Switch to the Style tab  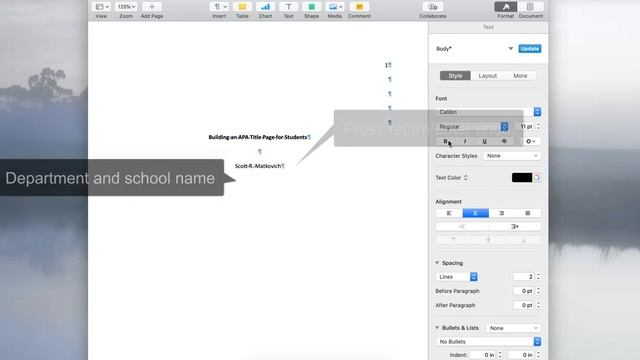click(455, 76)
